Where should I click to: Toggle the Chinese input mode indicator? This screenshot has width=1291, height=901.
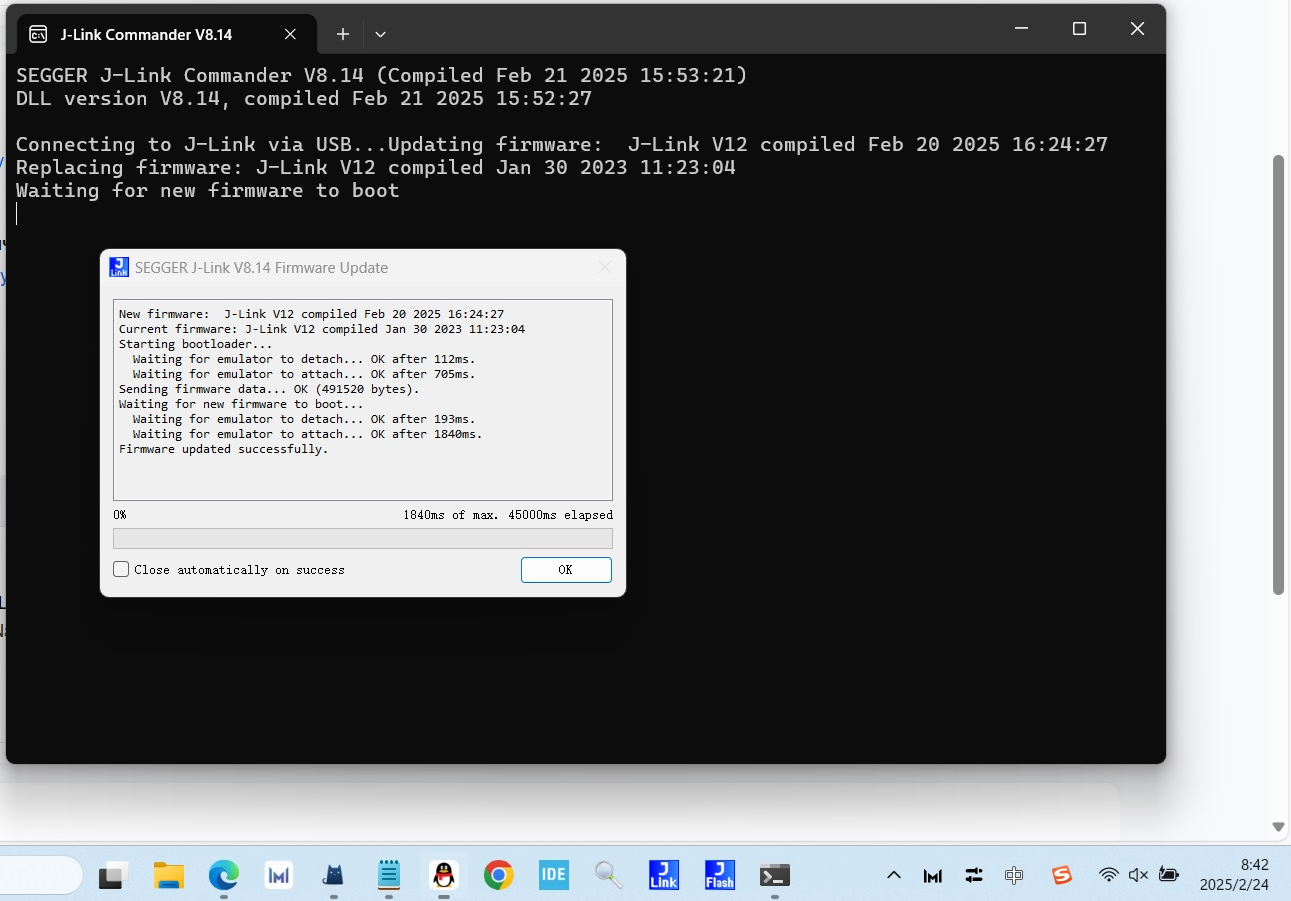(1014, 876)
